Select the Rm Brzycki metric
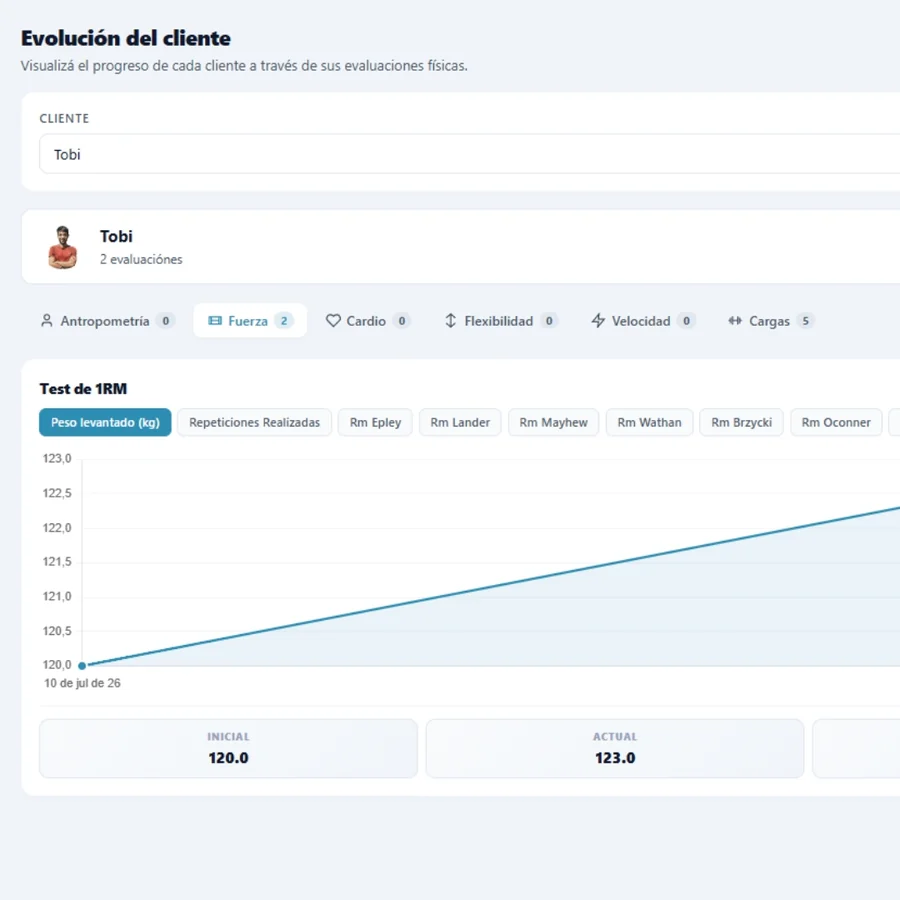The height and width of the screenshot is (900, 900). pos(741,422)
